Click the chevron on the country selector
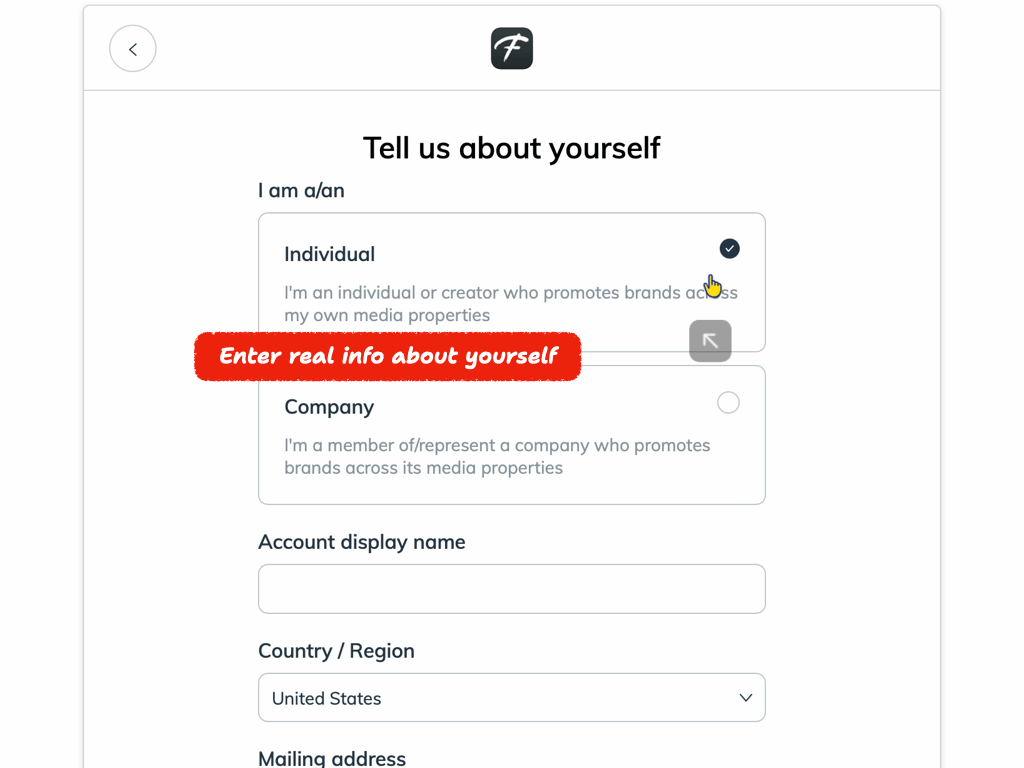 745,697
